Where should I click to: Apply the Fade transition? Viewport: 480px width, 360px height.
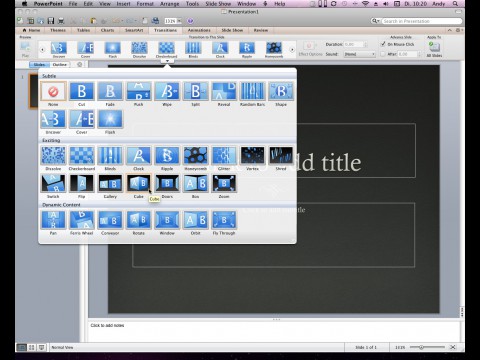point(110,91)
